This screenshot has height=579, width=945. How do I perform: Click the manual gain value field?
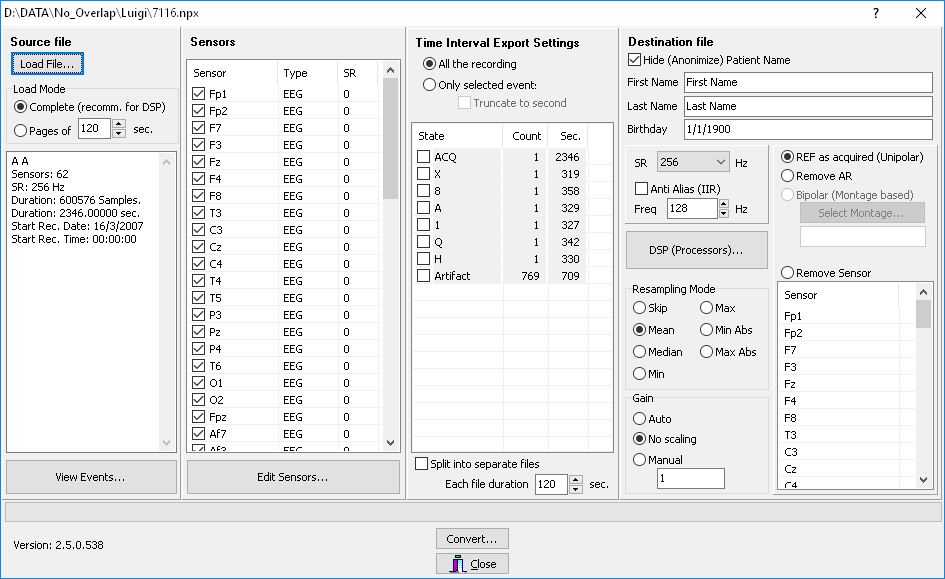[x=691, y=478]
